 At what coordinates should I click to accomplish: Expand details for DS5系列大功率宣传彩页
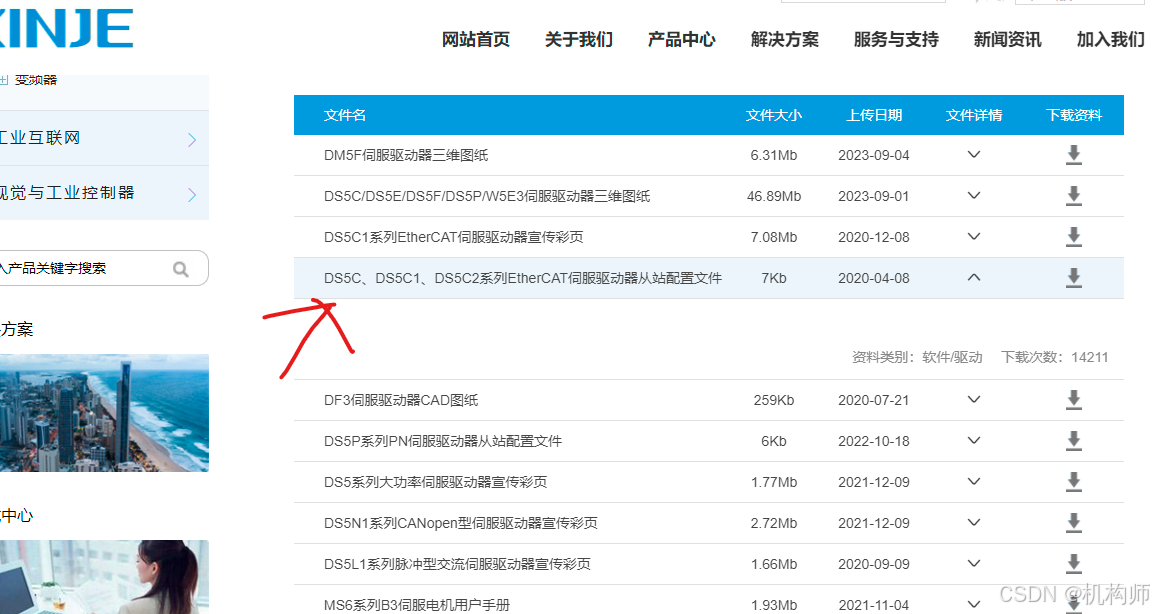point(974,481)
